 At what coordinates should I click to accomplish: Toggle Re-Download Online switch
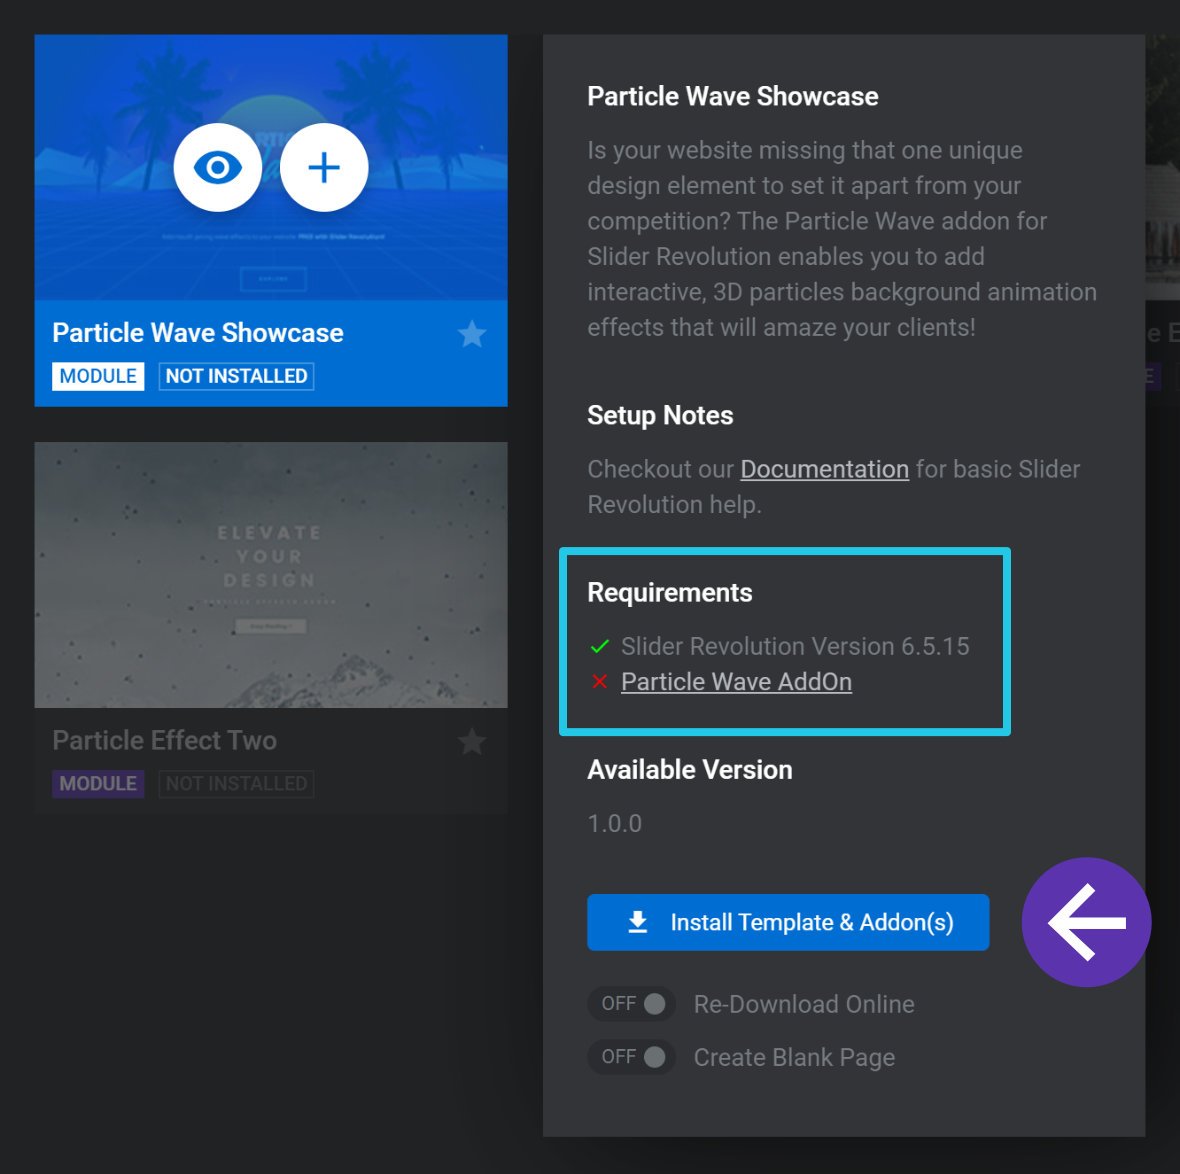point(631,1004)
